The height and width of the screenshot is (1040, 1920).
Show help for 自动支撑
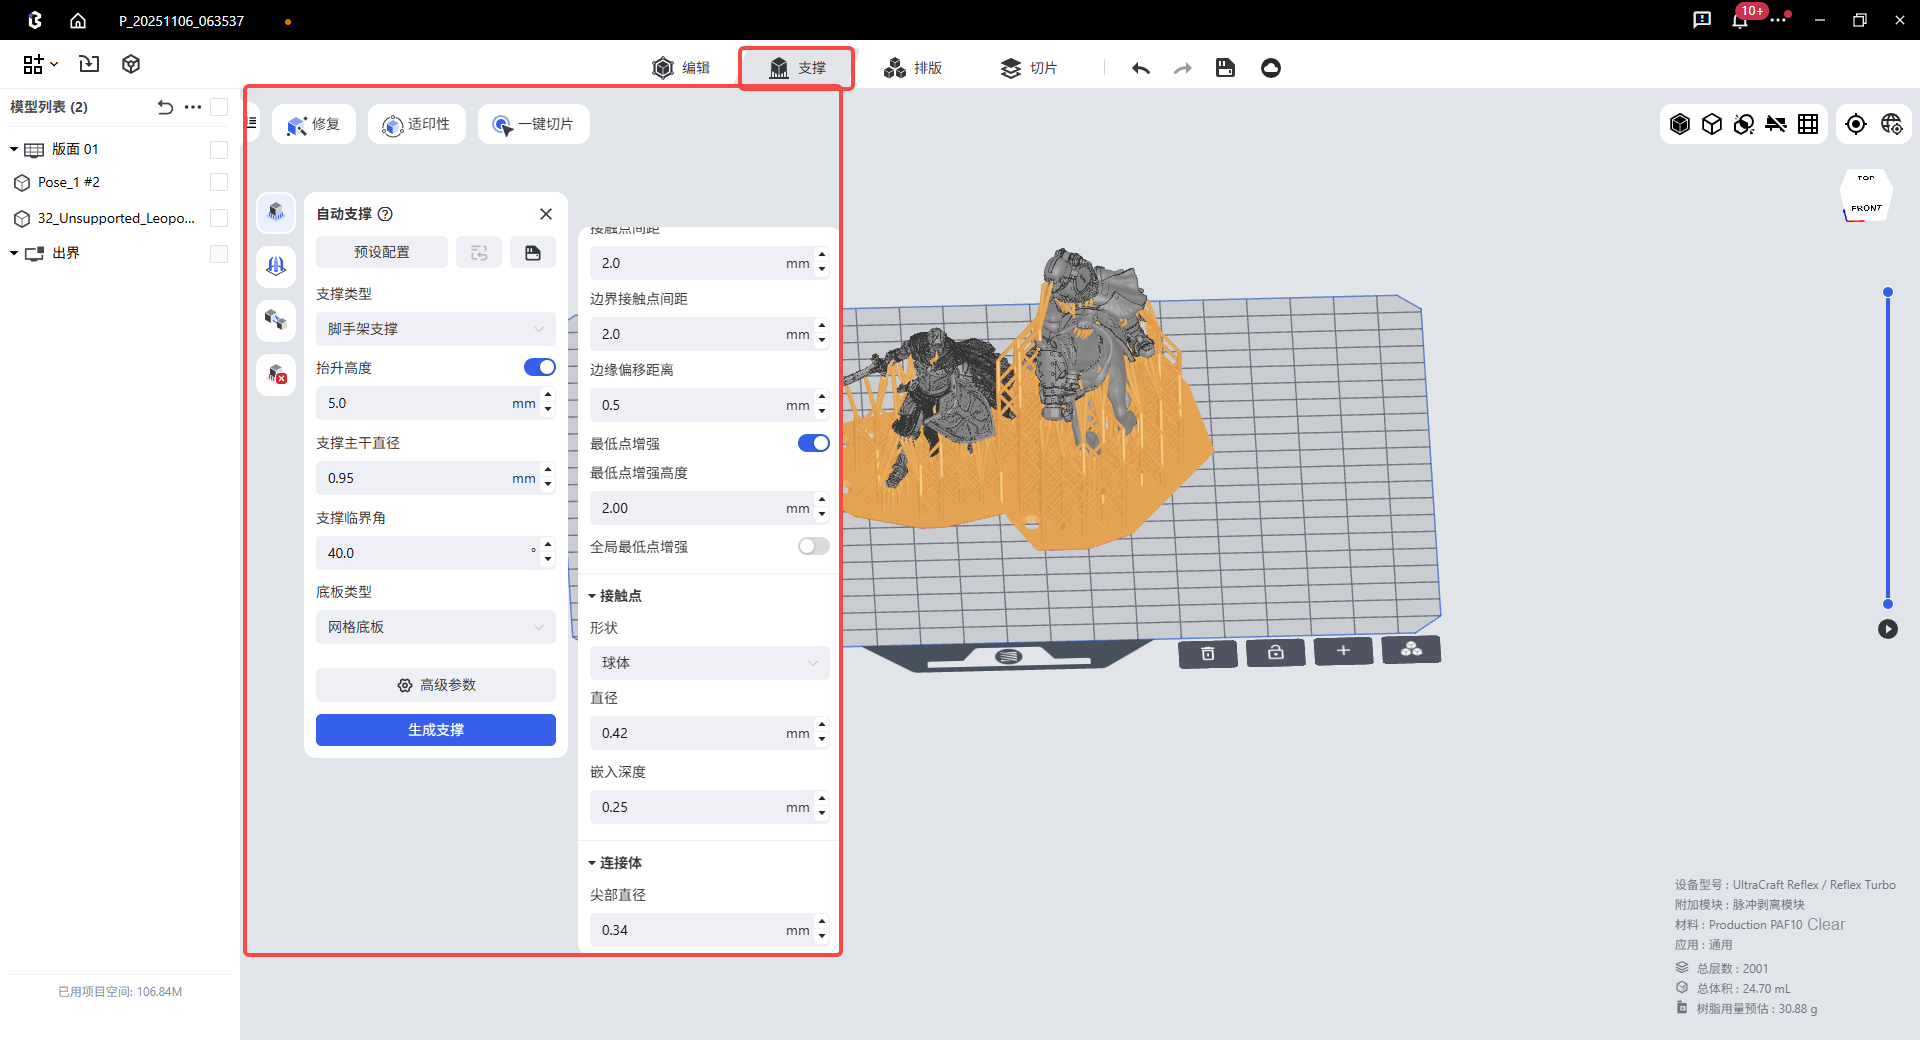pos(385,214)
